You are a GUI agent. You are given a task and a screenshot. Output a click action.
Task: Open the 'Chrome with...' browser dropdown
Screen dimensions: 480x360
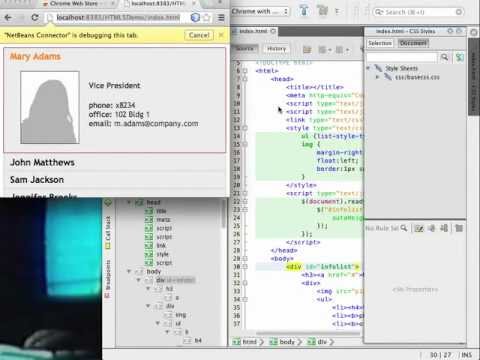(260, 11)
